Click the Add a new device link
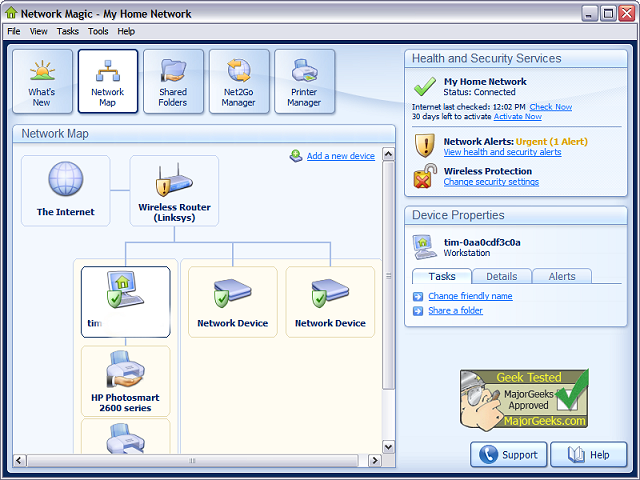The image size is (640, 480). (x=340, y=156)
